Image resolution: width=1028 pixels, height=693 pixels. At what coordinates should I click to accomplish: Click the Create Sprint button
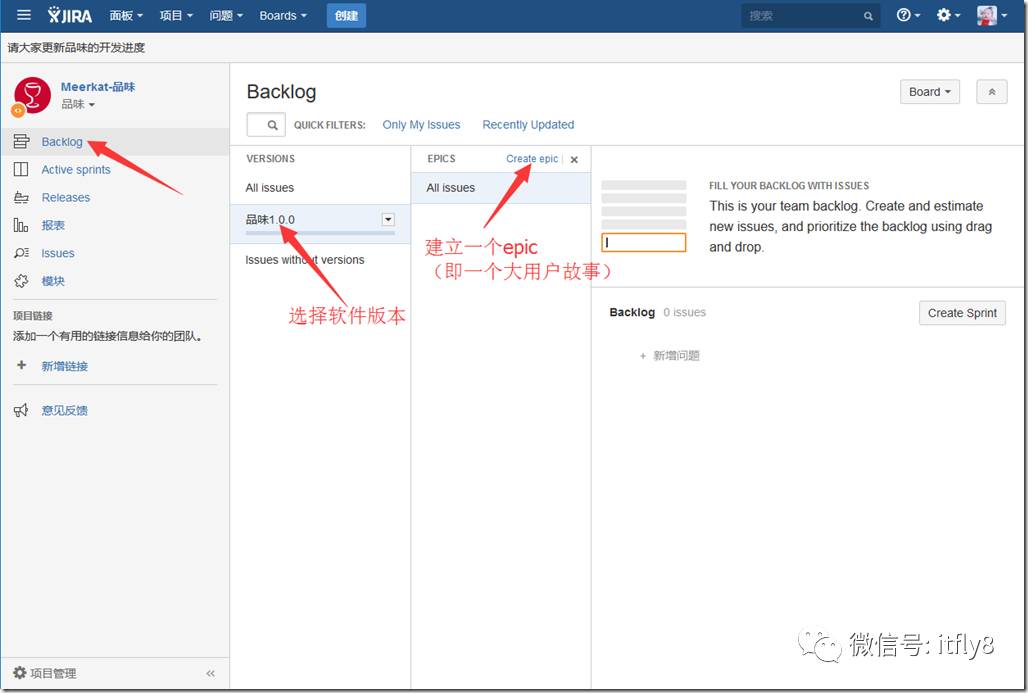coord(962,313)
